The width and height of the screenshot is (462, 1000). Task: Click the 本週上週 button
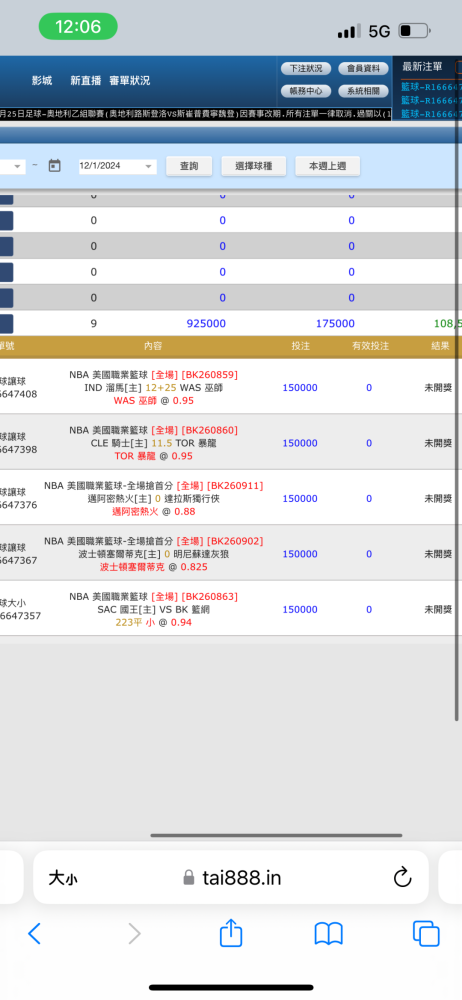coord(327,166)
